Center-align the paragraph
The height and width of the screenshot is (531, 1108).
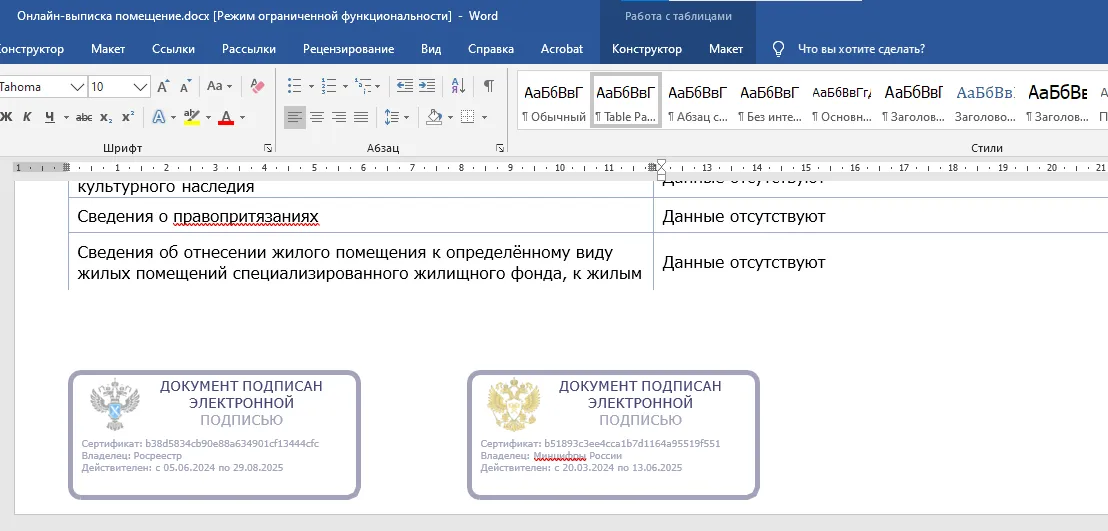point(317,118)
